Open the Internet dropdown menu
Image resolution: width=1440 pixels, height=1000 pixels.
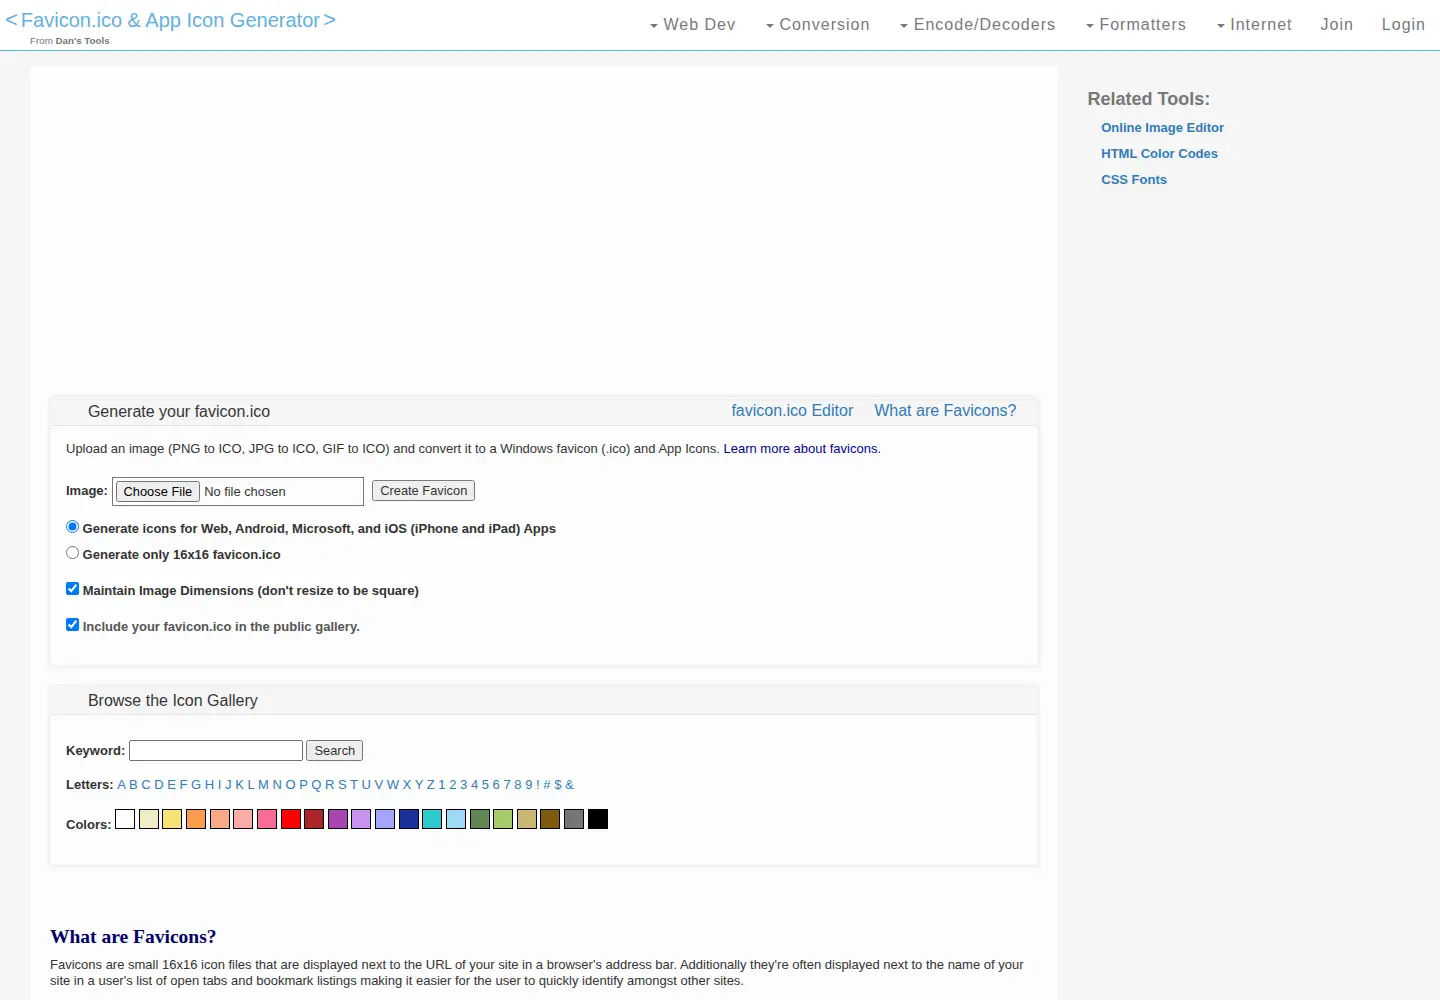[x=1254, y=25]
